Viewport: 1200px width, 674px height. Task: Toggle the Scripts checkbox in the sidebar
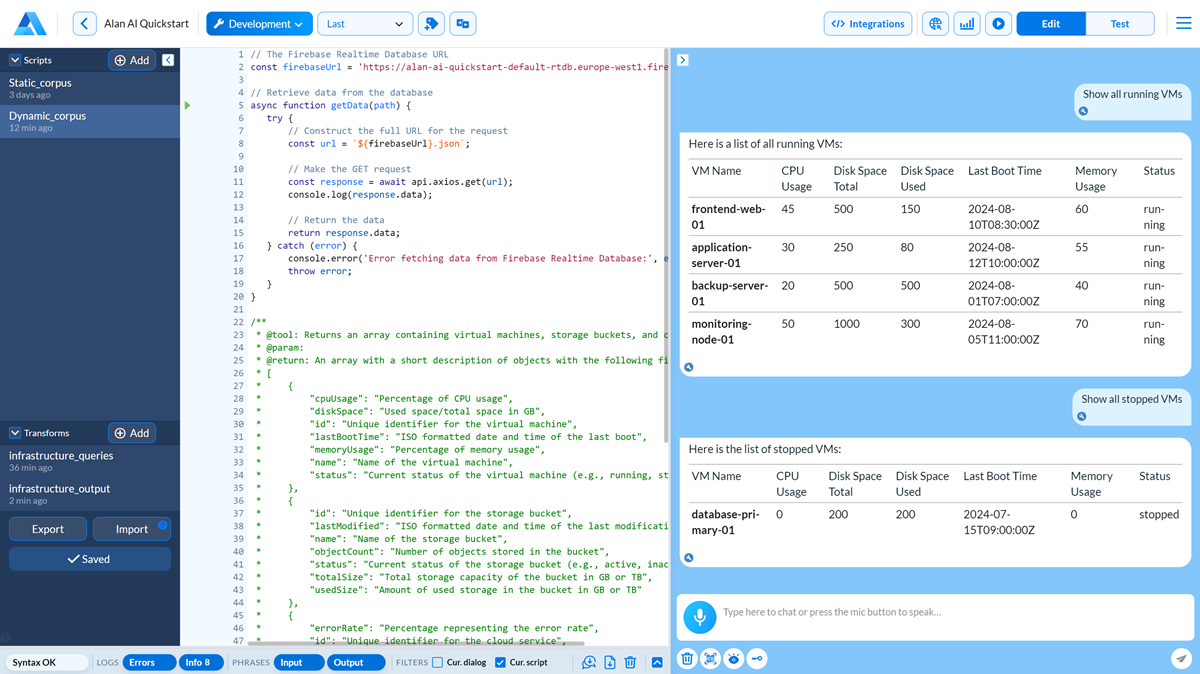[14, 60]
